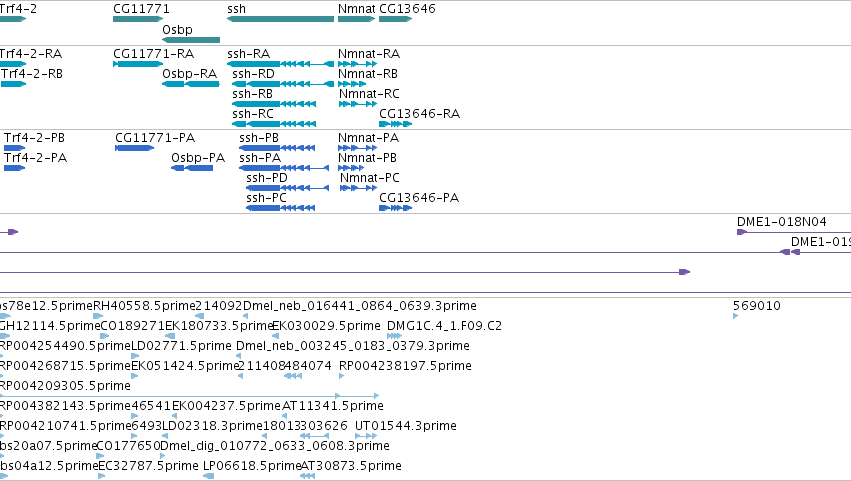The height and width of the screenshot is (481, 851).
Task: Select the Osbp gene label
Action: [177, 29]
